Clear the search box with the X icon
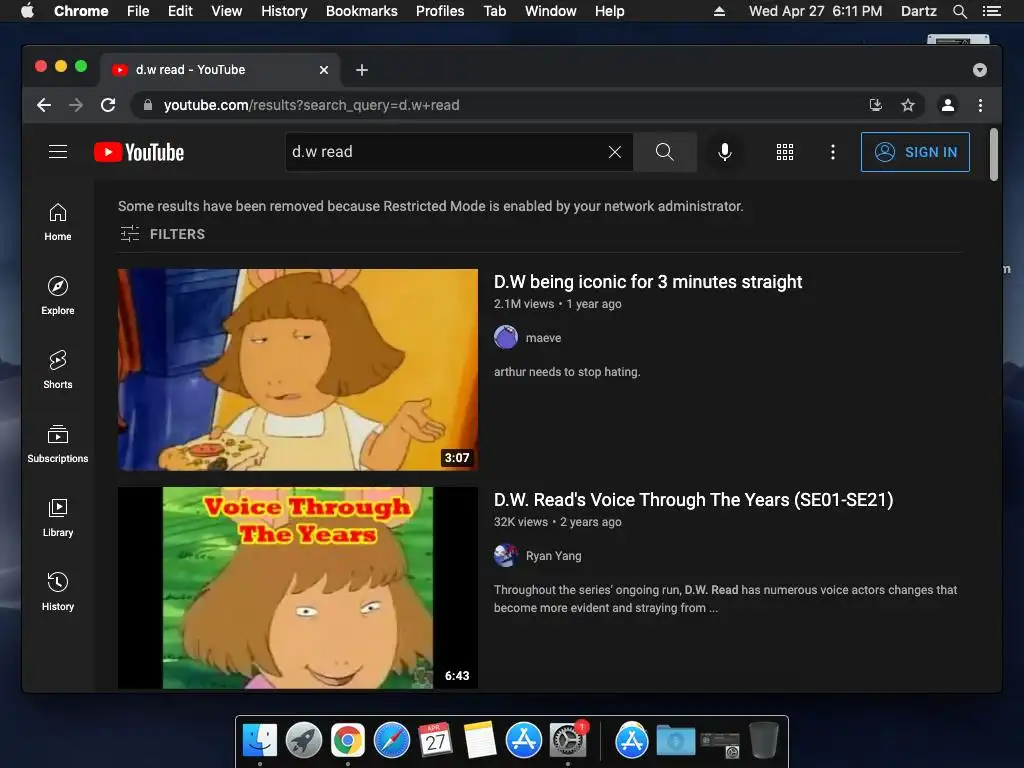 click(x=615, y=152)
